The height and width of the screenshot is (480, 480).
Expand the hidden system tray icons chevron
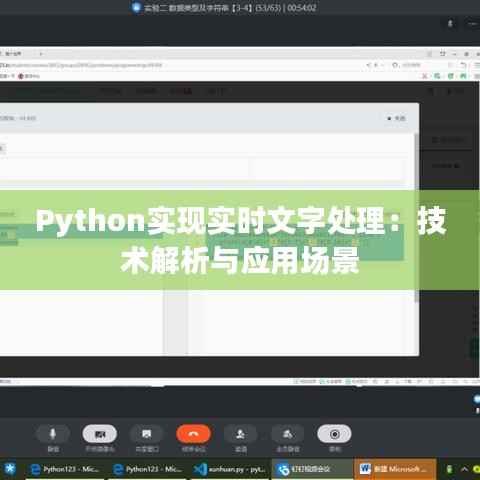click(x=464, y=469)
